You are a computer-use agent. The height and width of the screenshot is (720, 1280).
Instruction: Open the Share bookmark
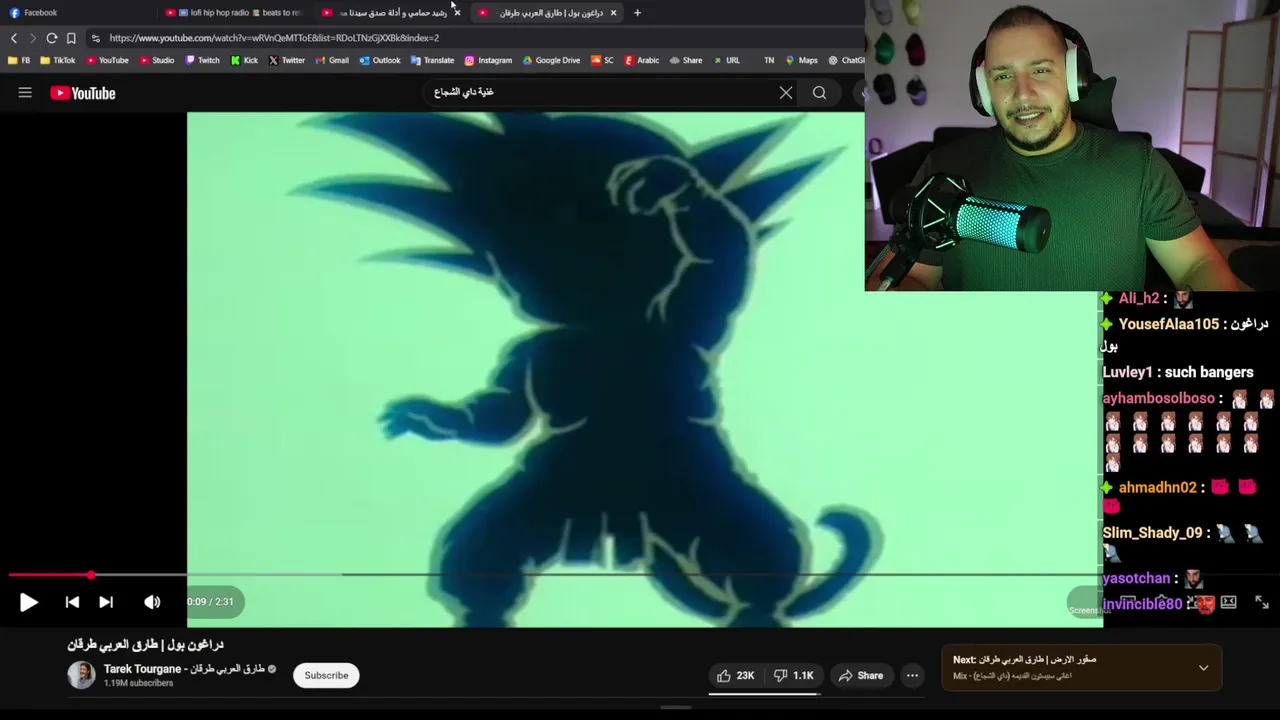pyautogui.click(x=685, y=60)
